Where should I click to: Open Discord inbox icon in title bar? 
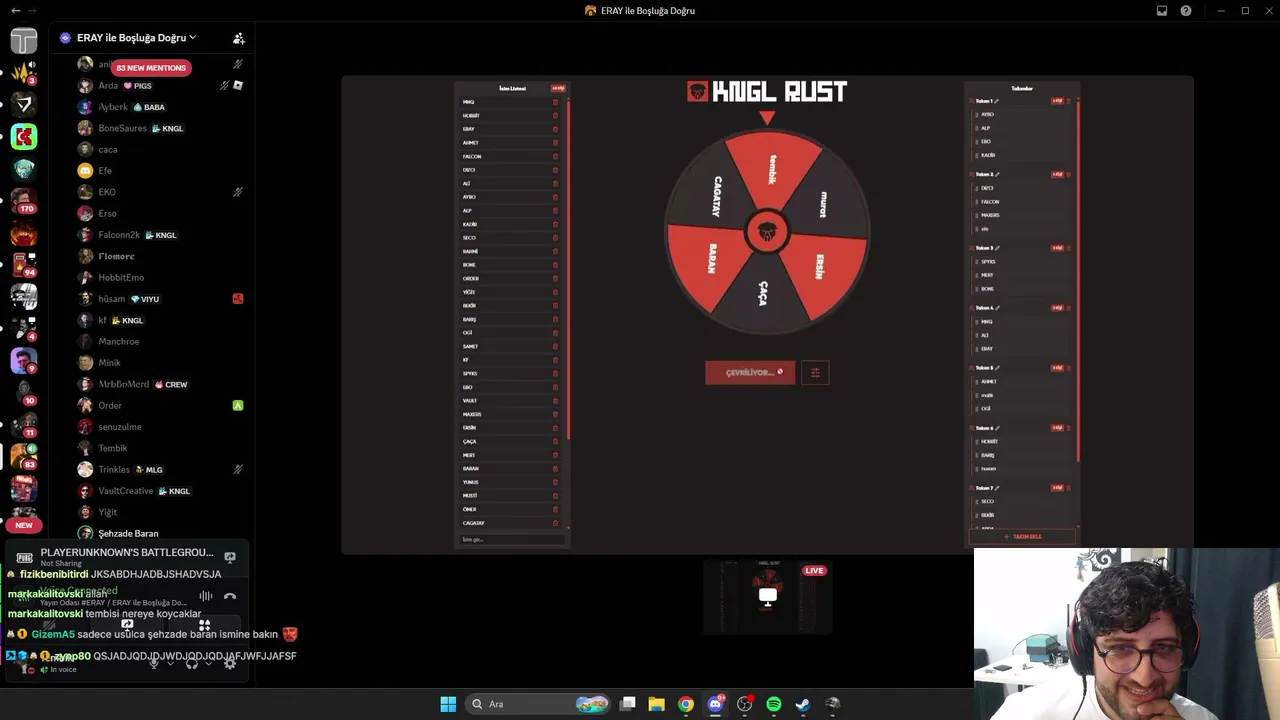click(x=1162, y=11)
